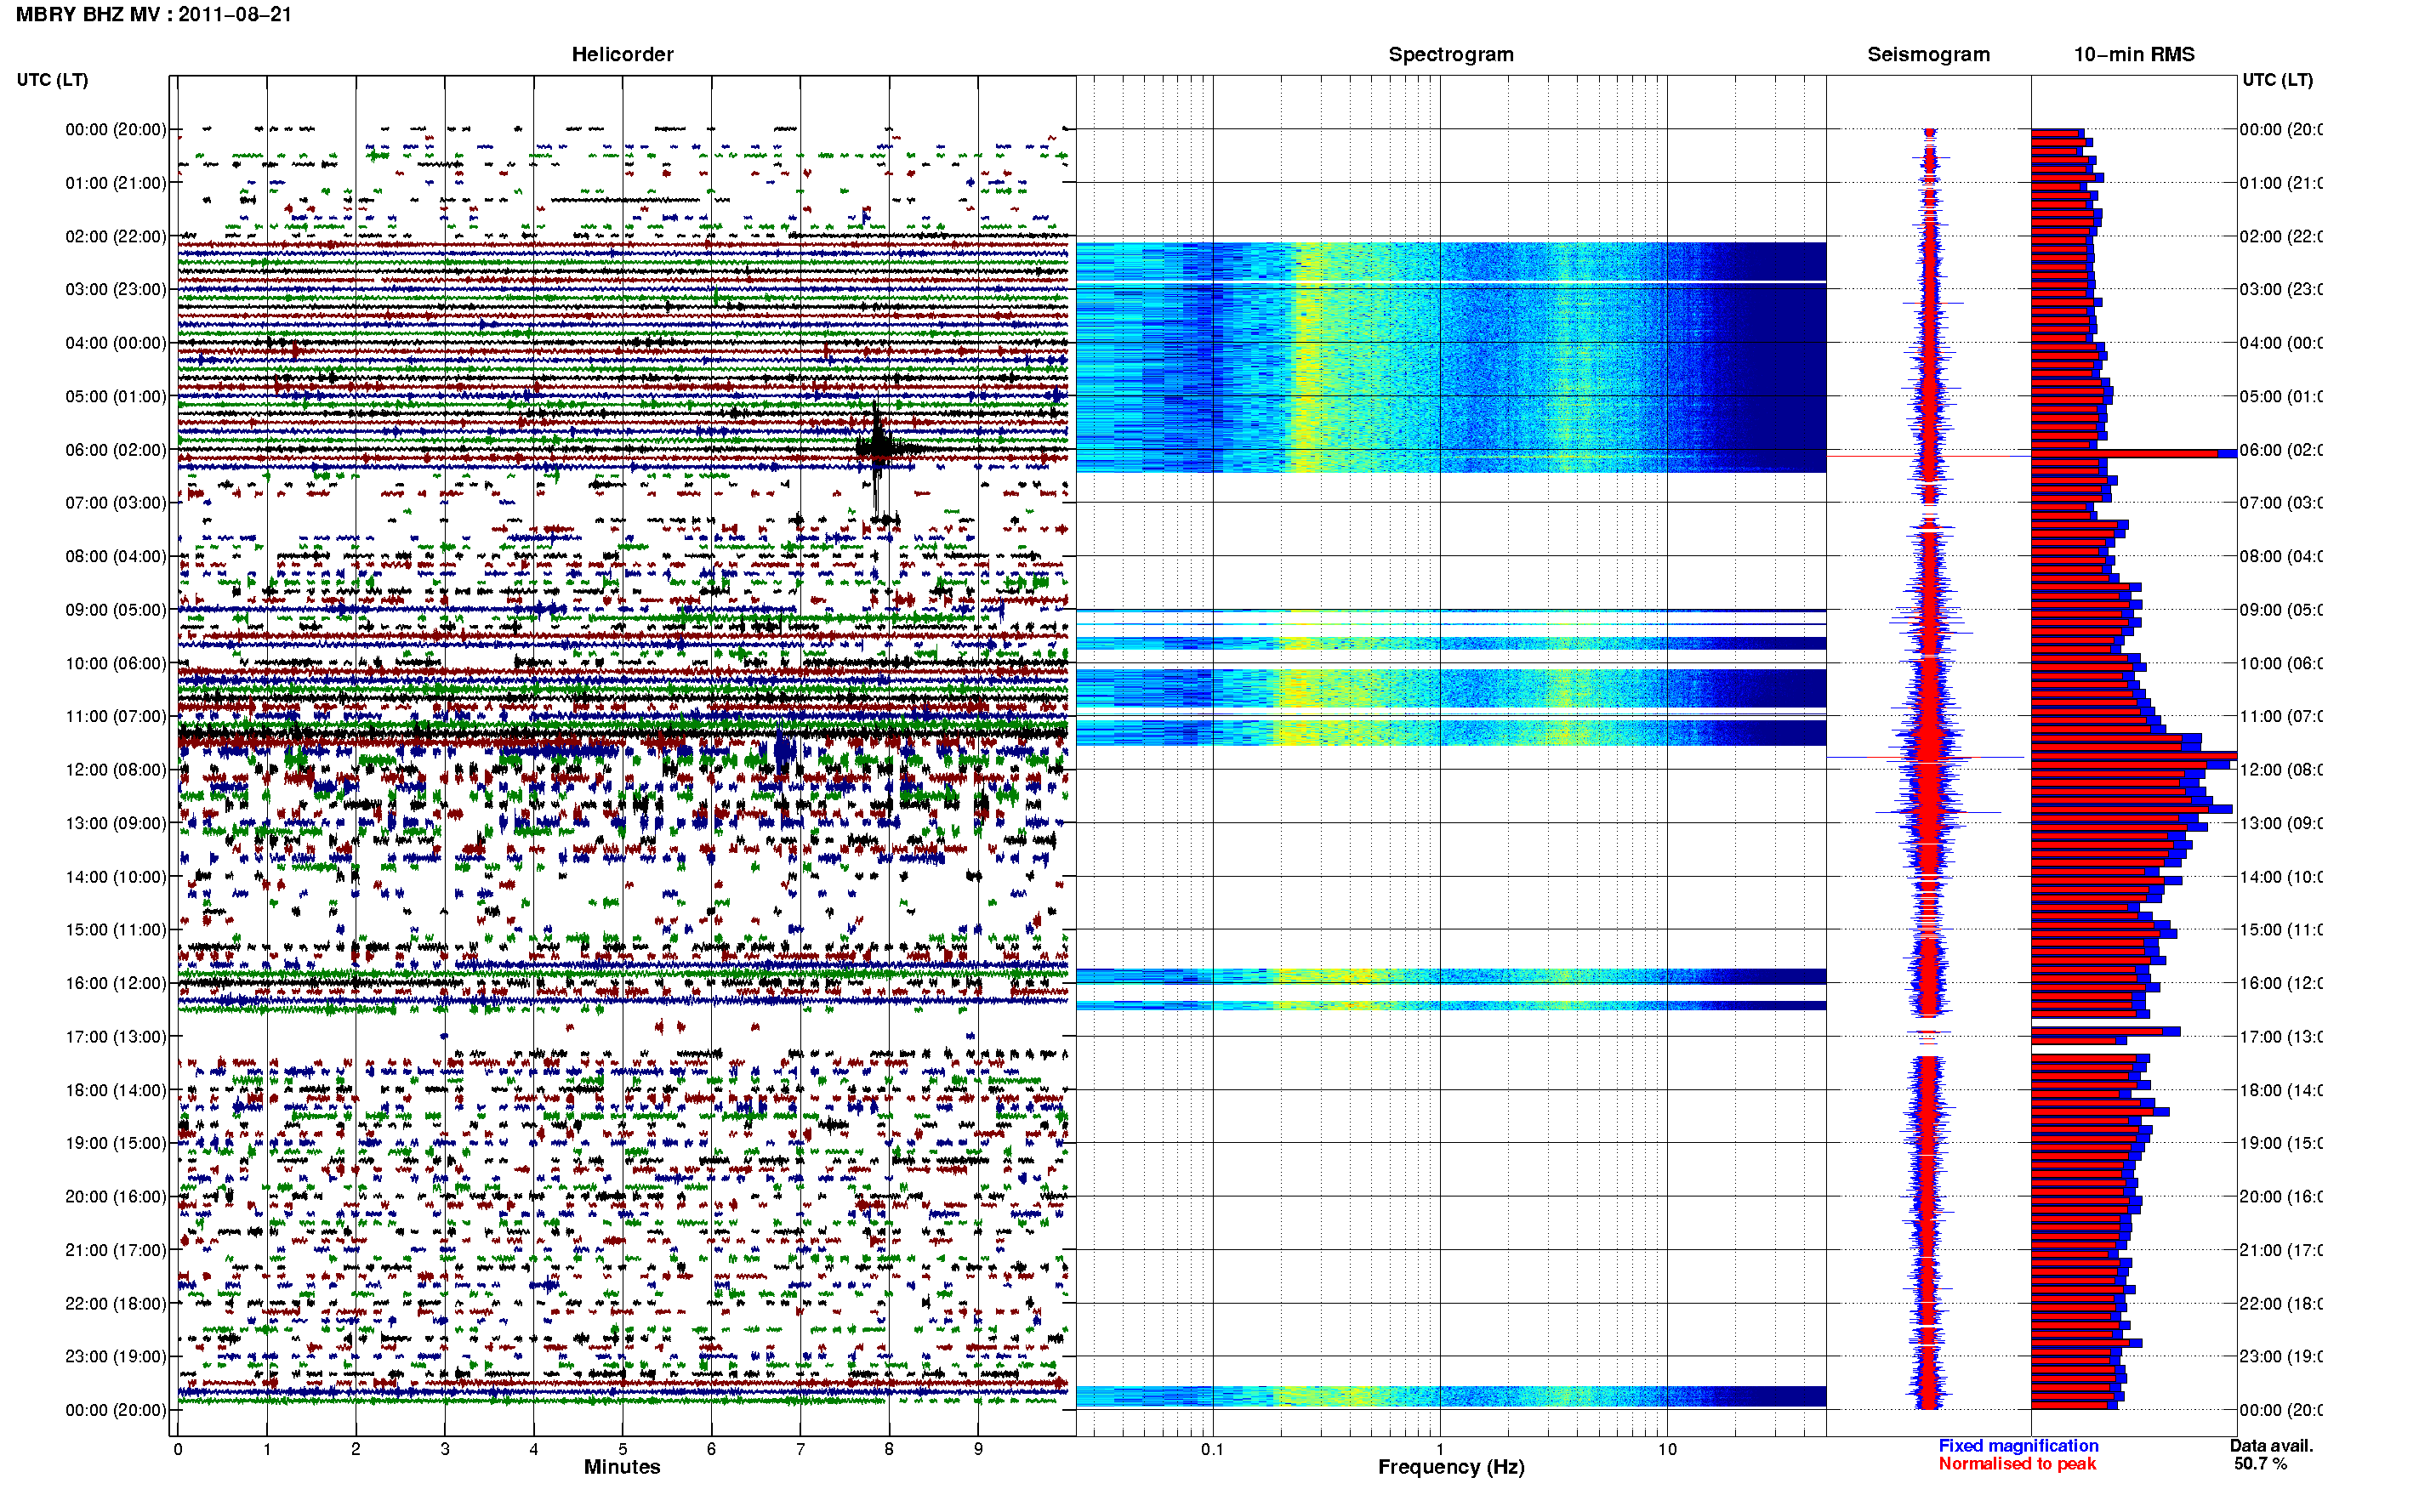The image size is (2419, 1512).
Task: Click the 21:00 (17:00) Helicorder time label
Action: tap(116, 1251)
